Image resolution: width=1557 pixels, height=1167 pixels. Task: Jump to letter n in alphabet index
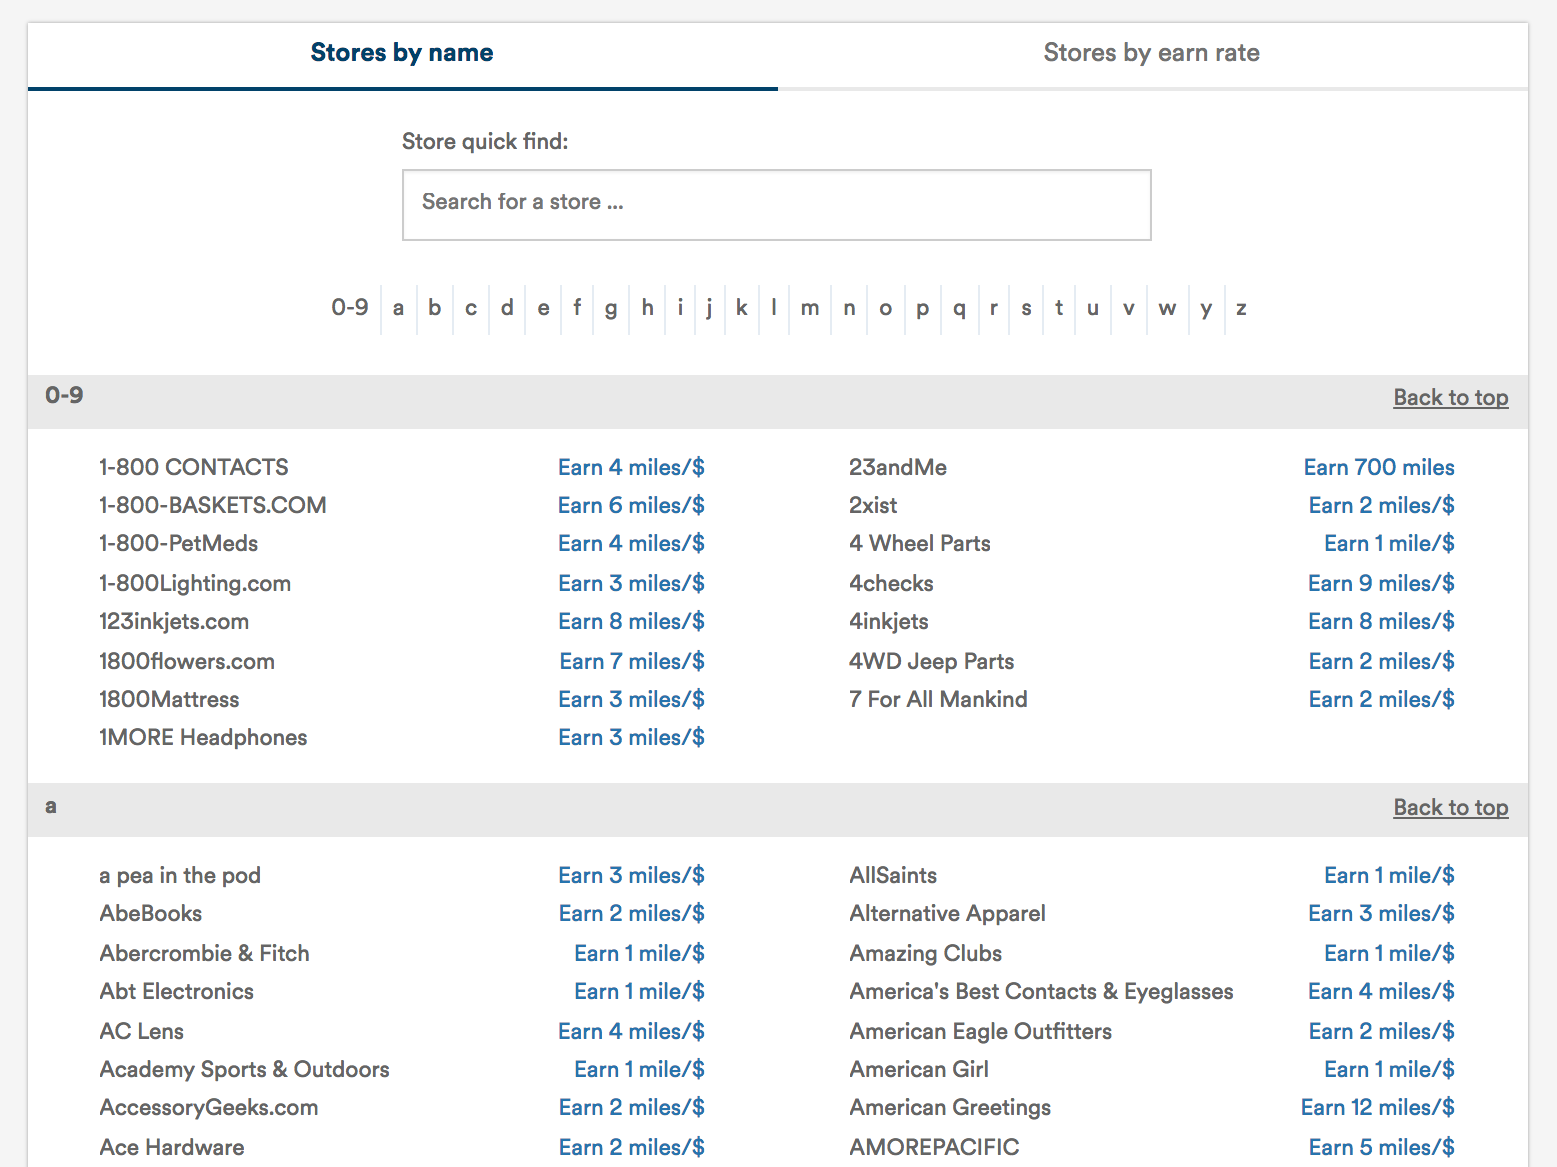849,308
